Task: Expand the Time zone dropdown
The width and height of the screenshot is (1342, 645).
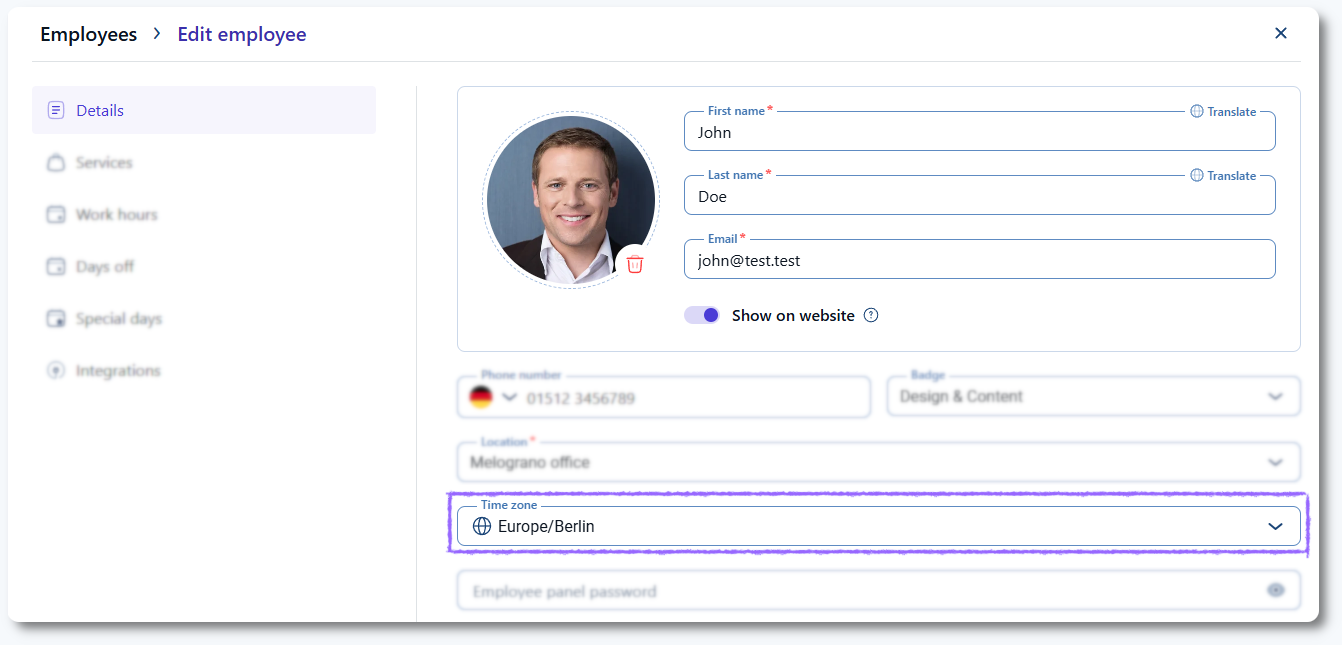Action: pyautogui.click(x=1275, y=527)
